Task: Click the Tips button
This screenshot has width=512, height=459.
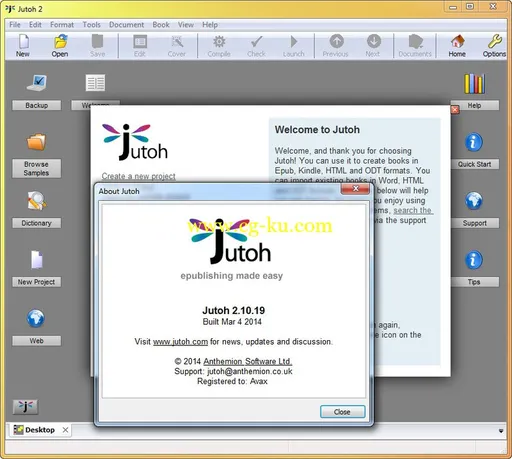Action: 475,282
